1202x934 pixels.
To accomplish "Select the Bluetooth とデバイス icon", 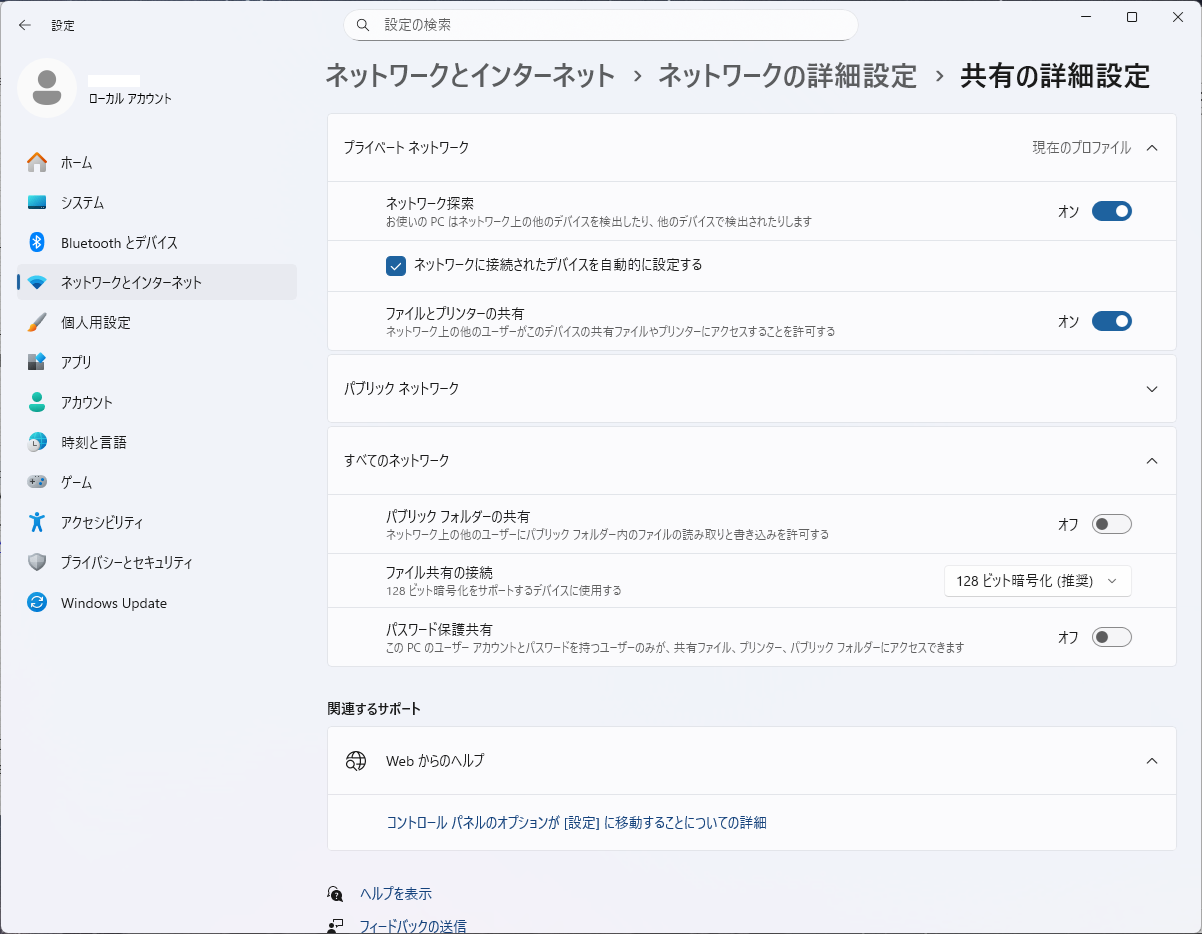I will click(37, 242).
